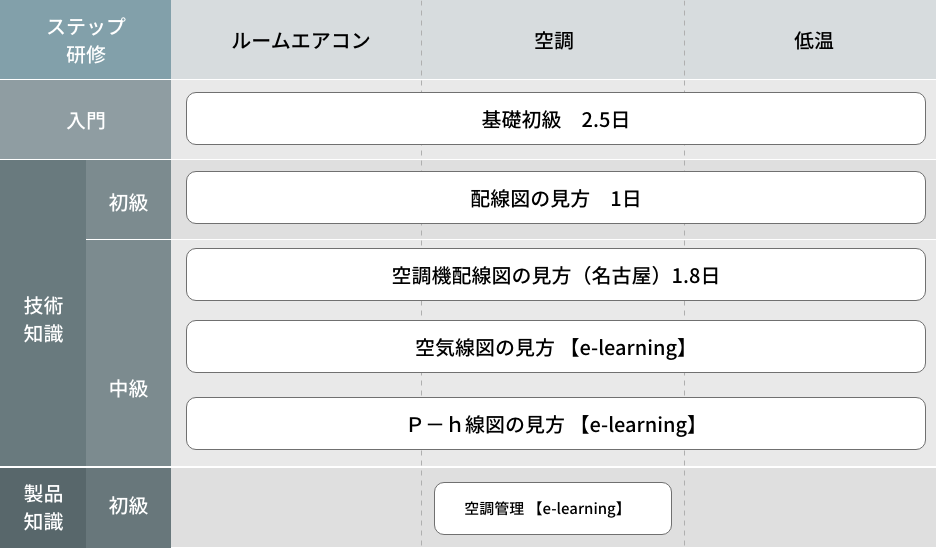The height and width of the screenshot is (548, 936).
Task: Open 空気線図の見方 e-learning course
Action: pyautogui.click(x=555, y=347)
